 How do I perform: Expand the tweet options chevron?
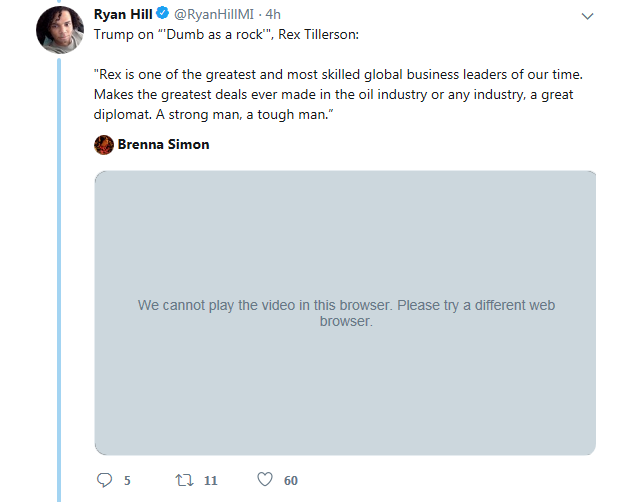tap(587, 17)
